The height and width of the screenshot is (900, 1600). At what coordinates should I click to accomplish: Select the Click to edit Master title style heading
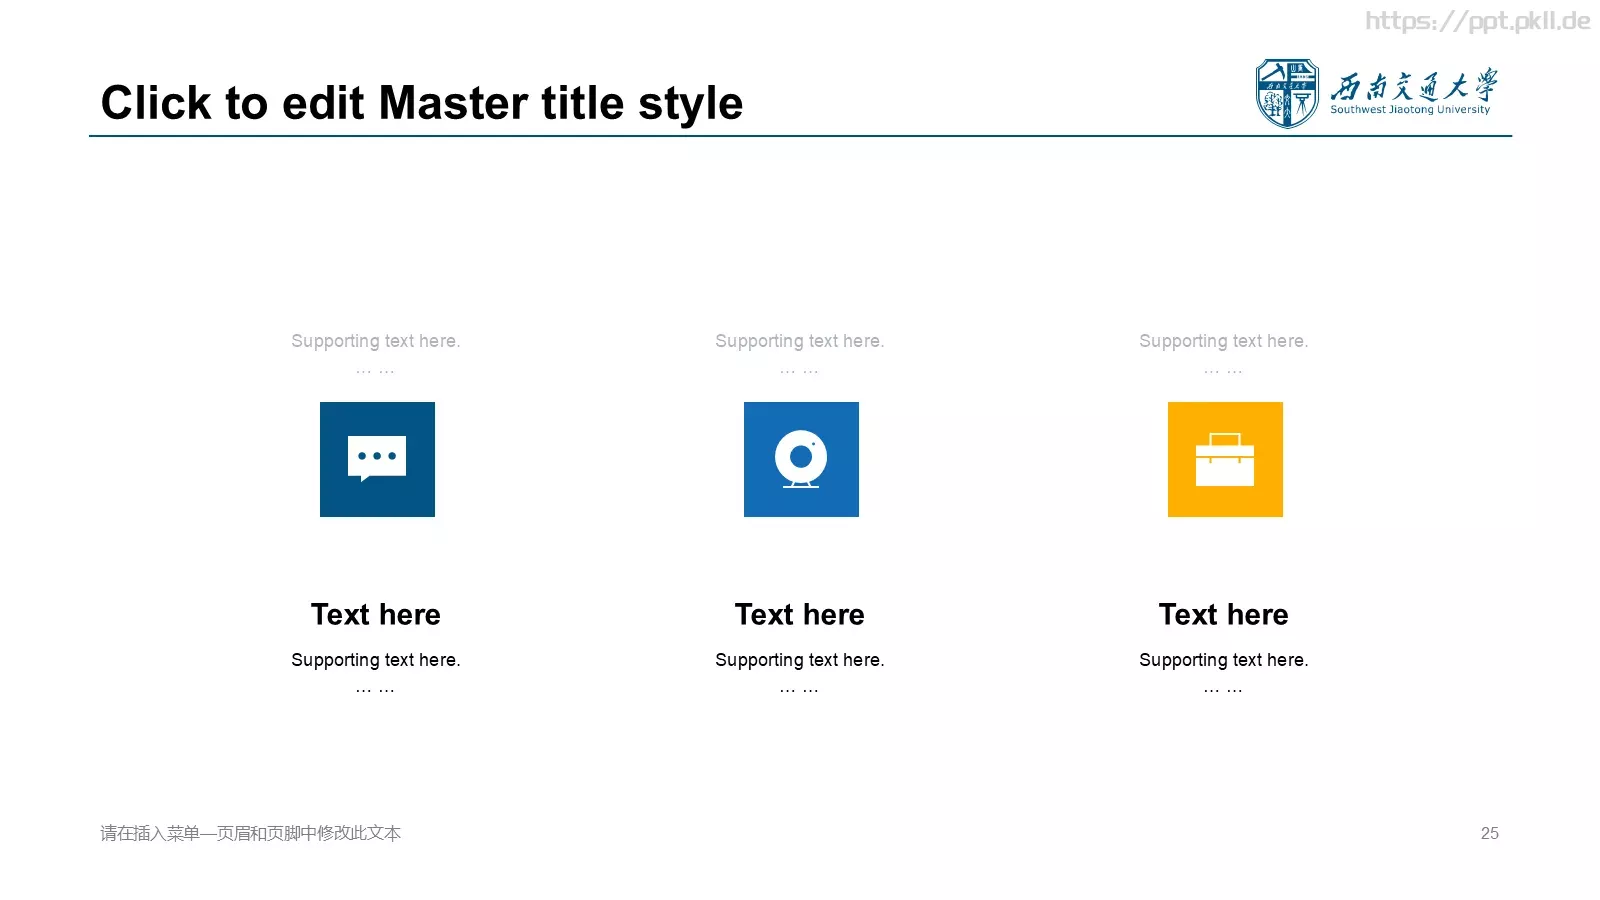tap(422, 103)
